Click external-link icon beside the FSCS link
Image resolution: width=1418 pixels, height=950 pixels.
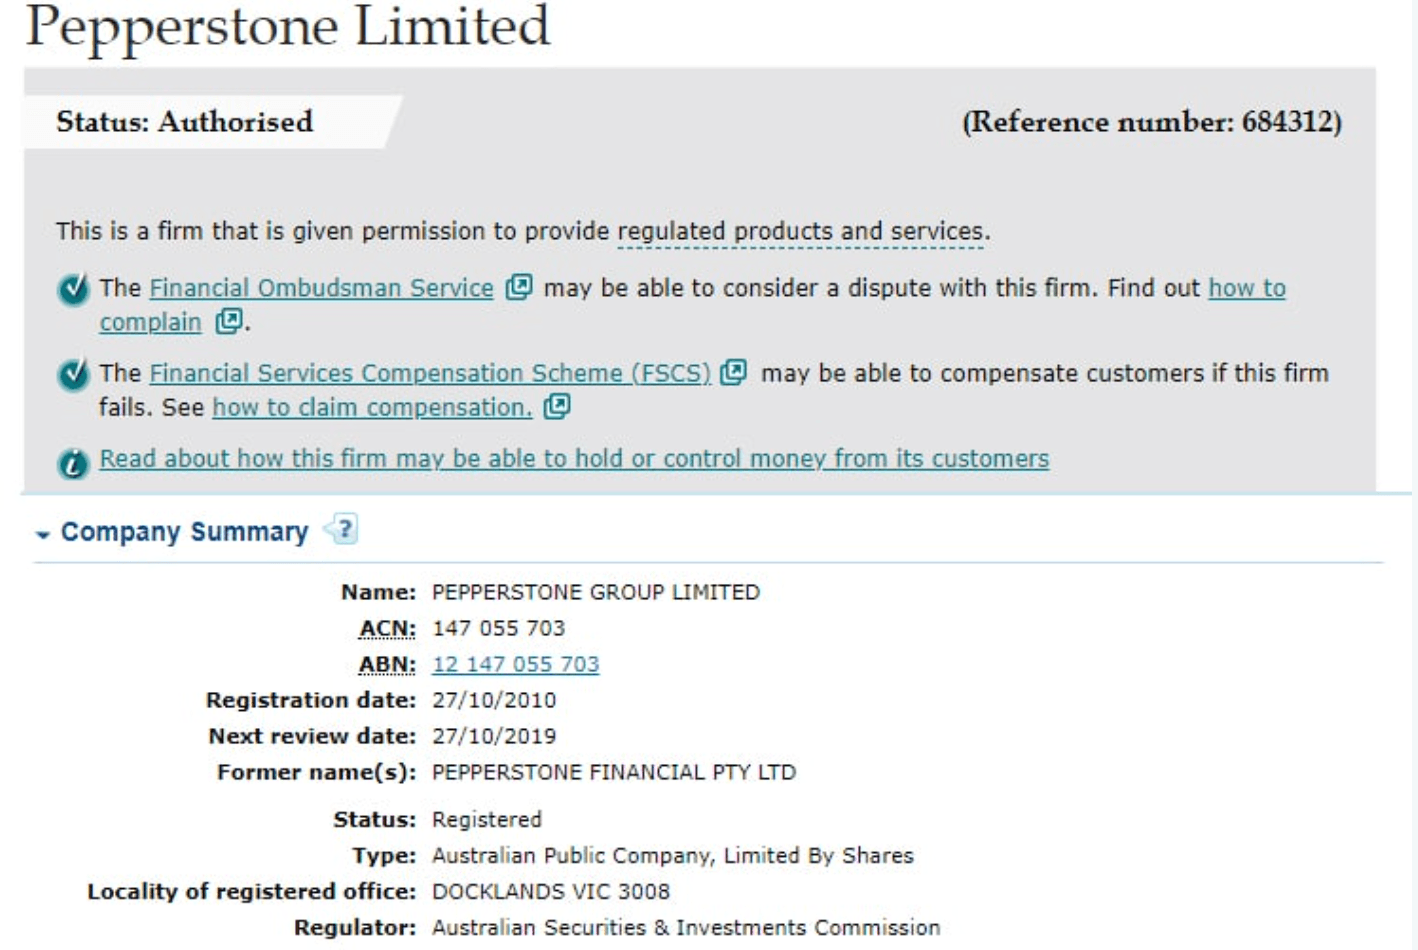[733, 373]
